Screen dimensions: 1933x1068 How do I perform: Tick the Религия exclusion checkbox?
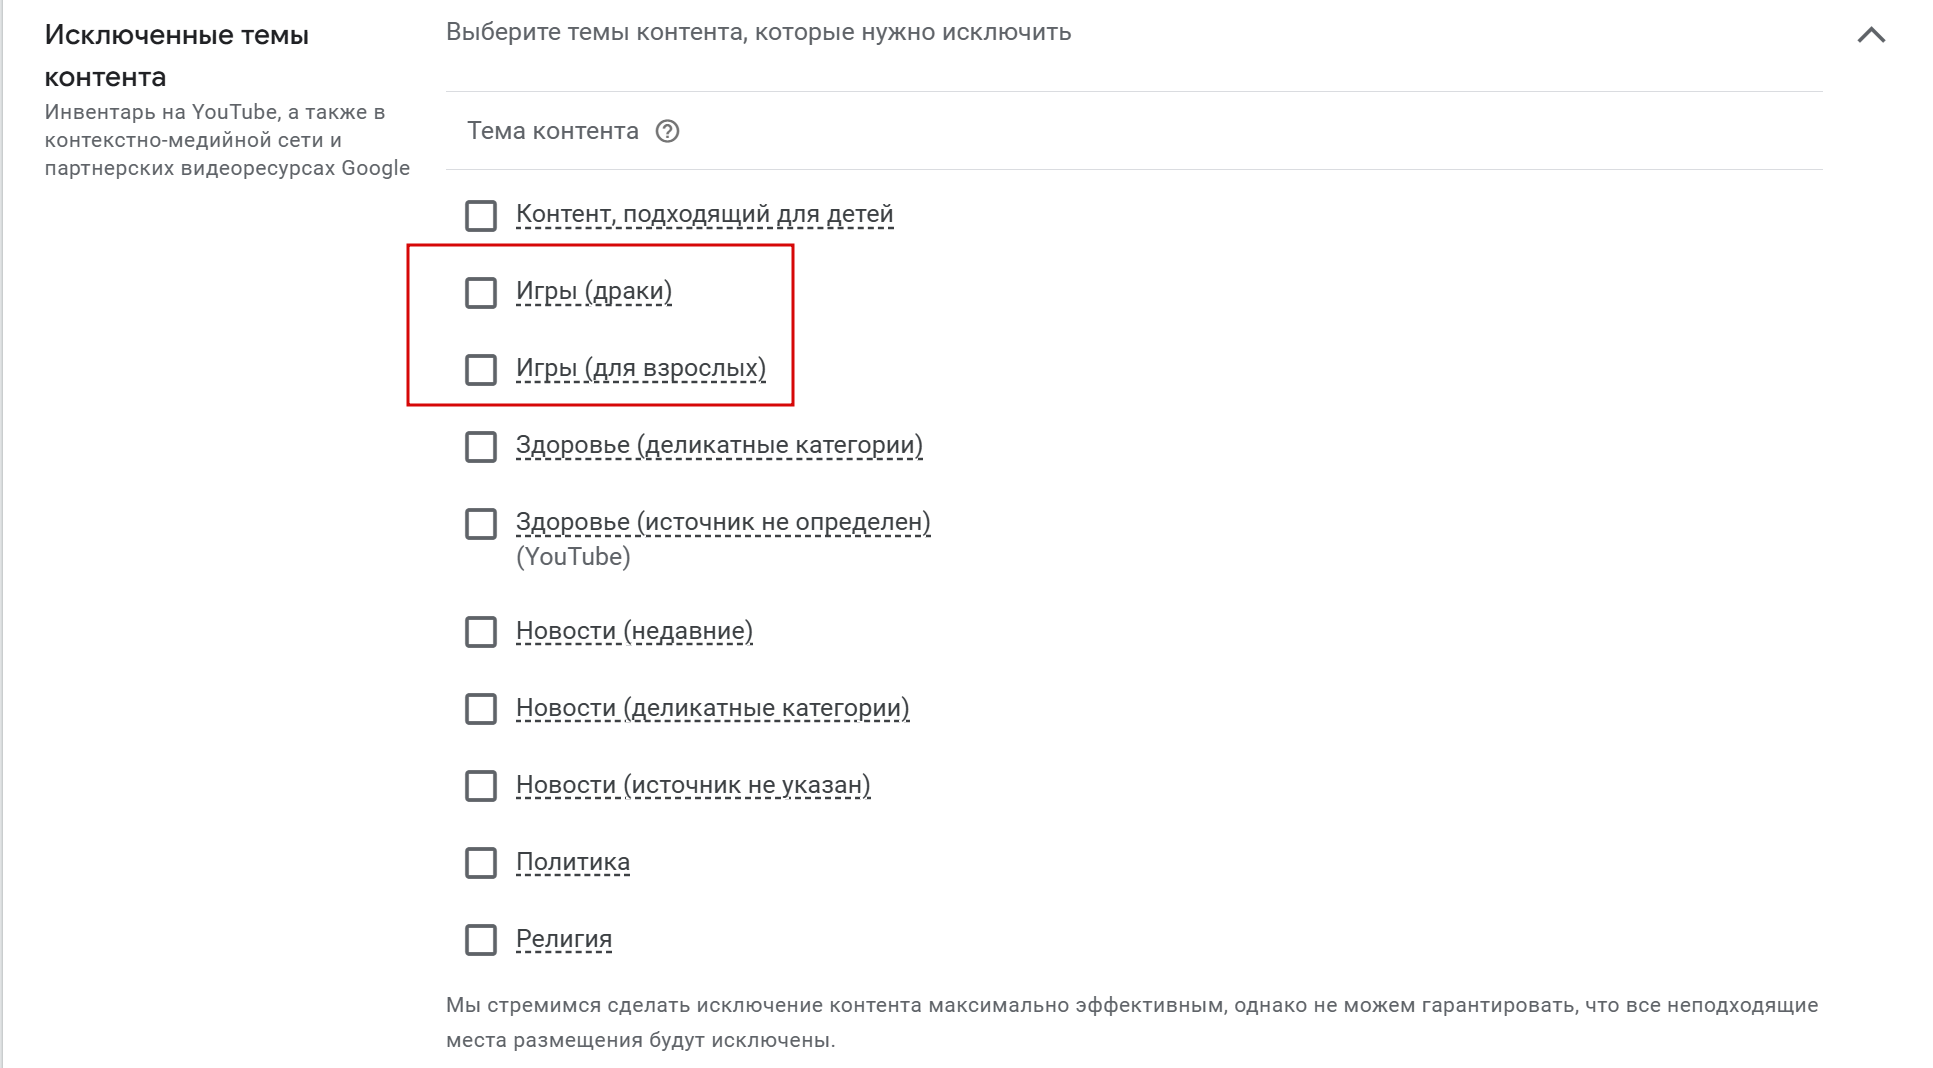pos(481,940)
